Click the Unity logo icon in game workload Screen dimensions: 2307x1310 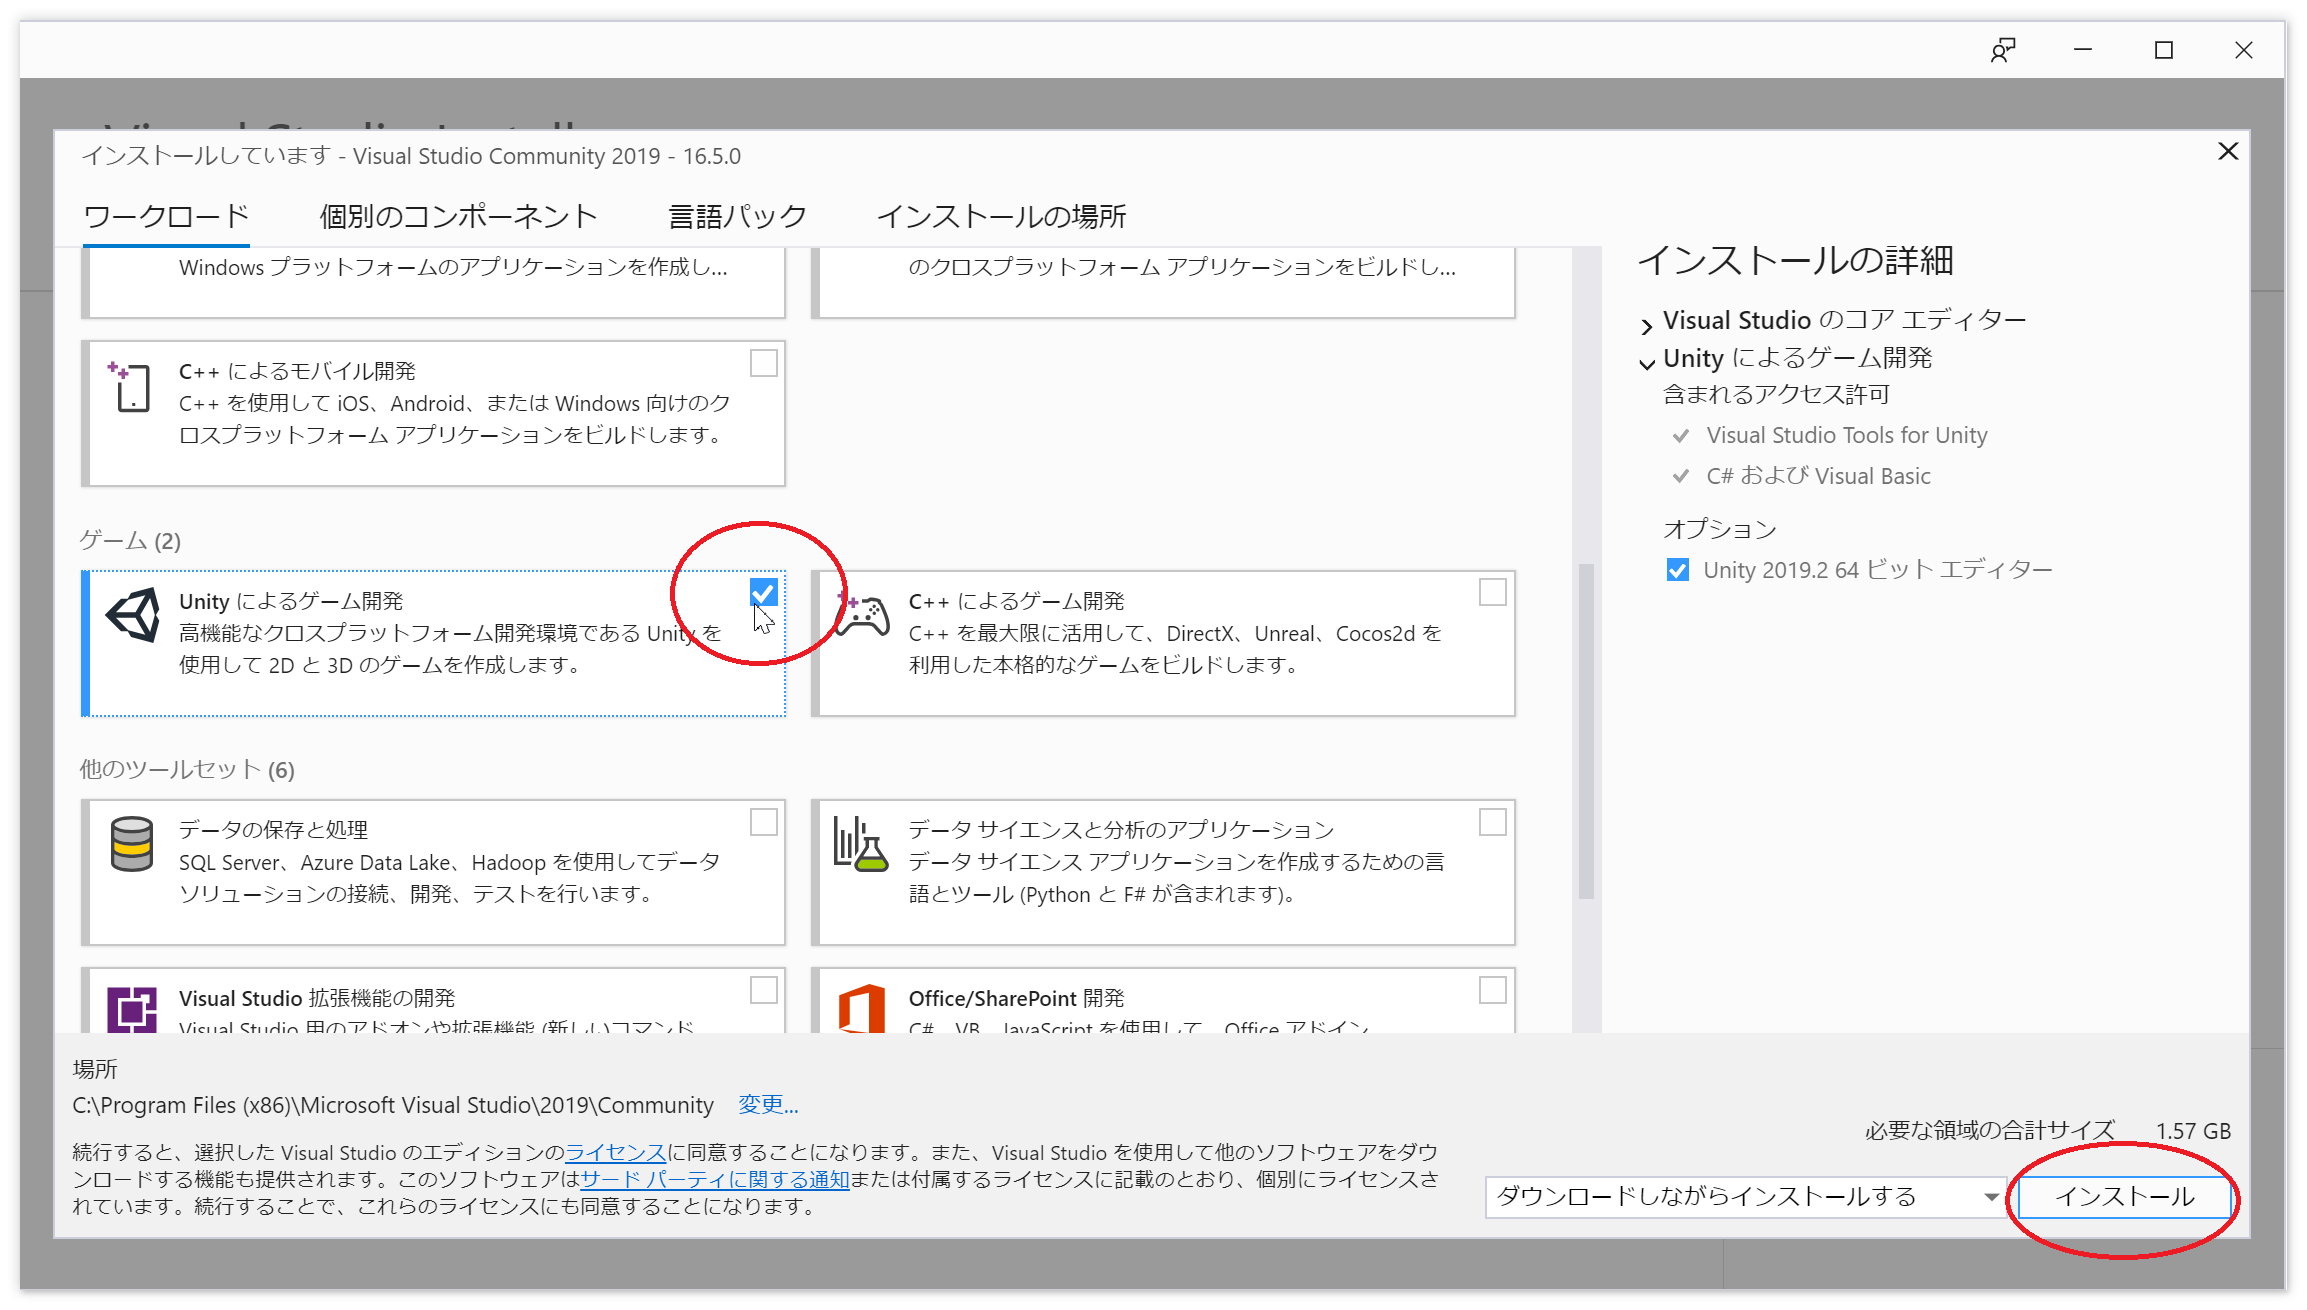pyautogui.click(x=133, y=614)
